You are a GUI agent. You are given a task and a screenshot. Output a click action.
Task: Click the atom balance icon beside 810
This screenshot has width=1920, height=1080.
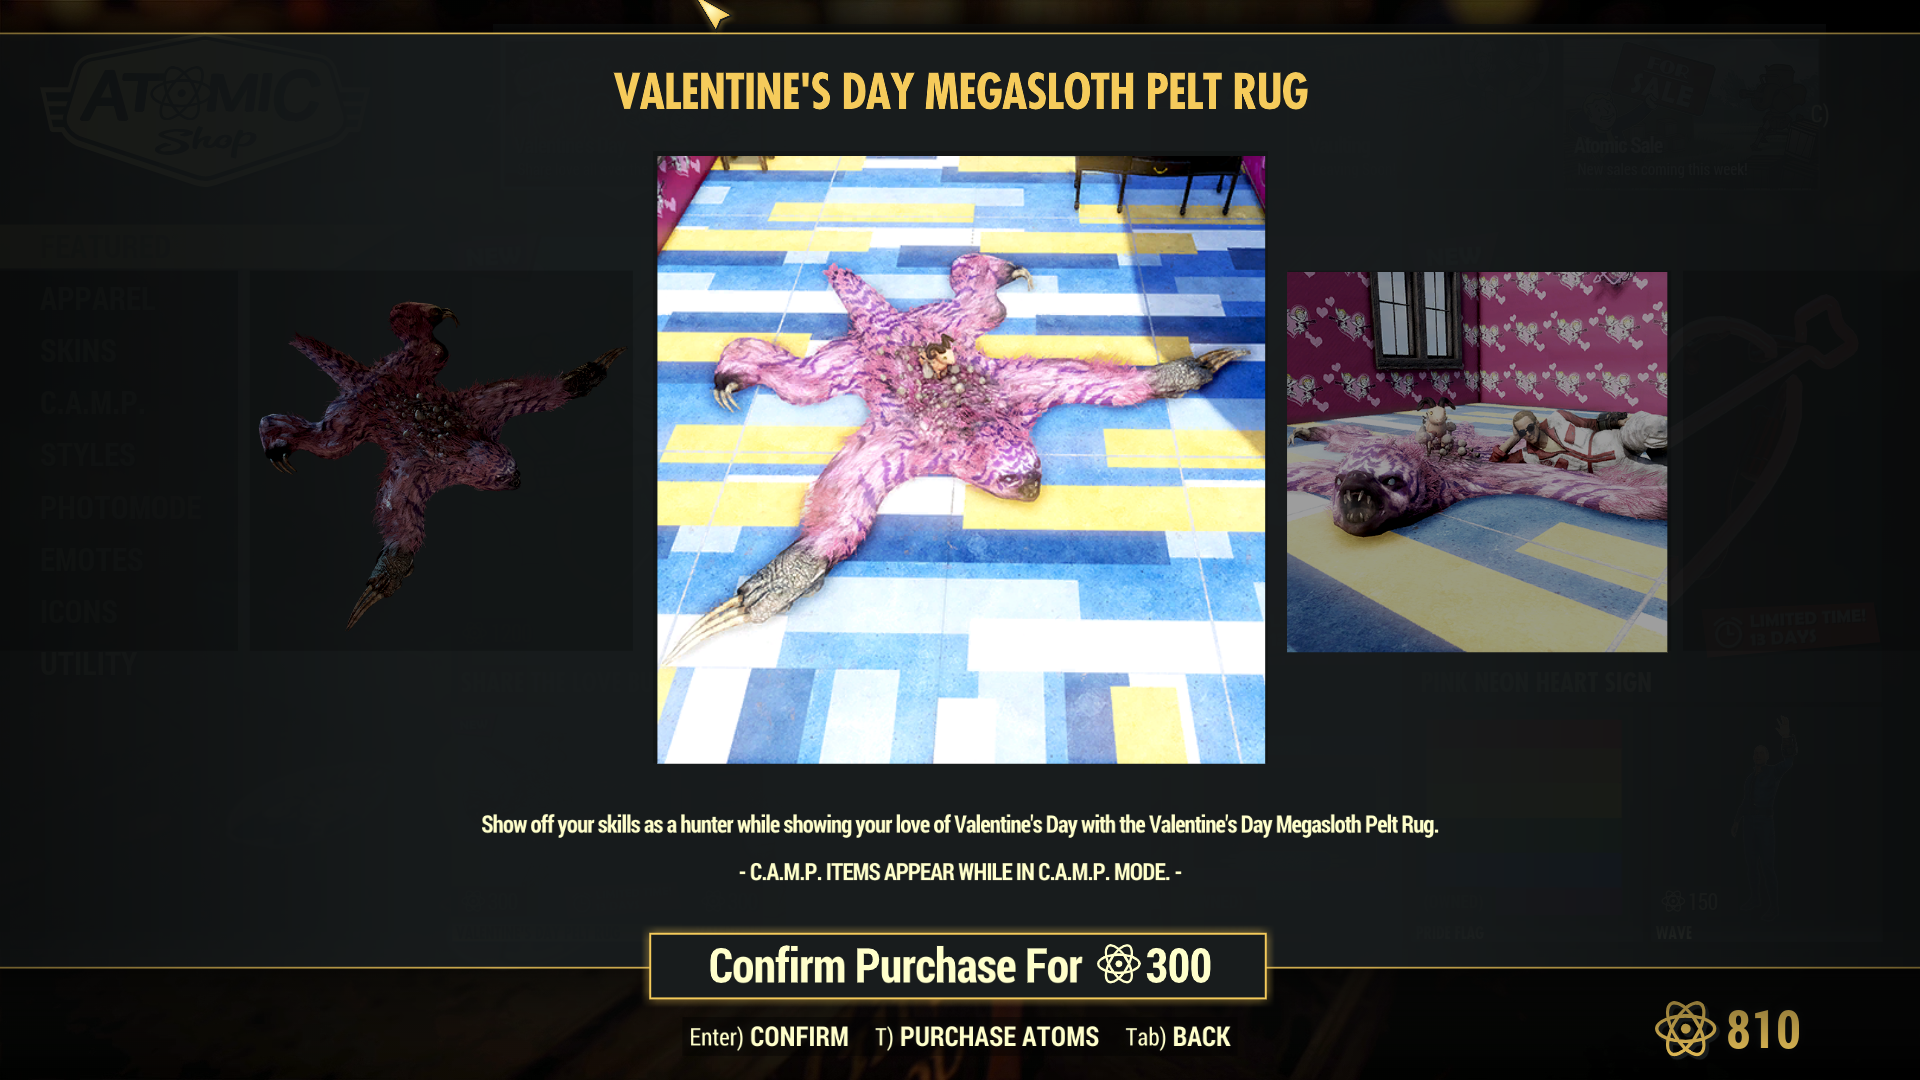point(1685,1029)
